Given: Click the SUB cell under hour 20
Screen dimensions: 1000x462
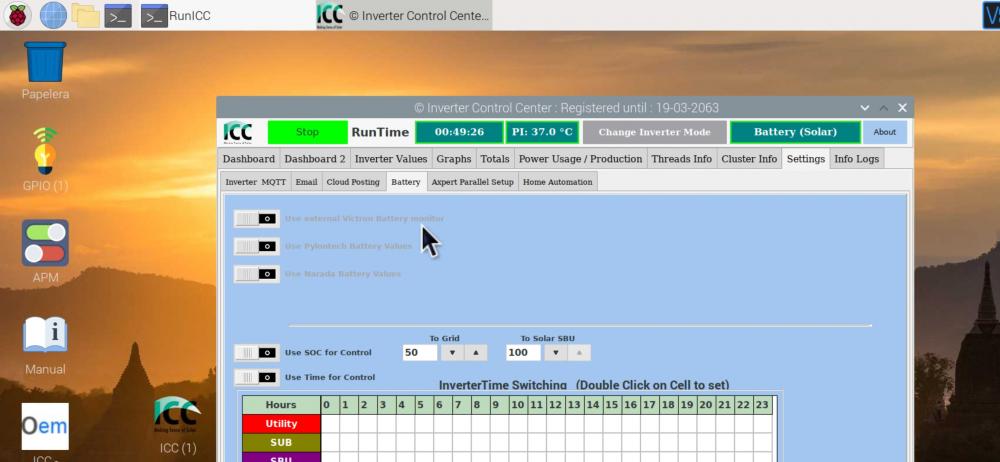Looking at the screenshot, I should tap(705, 443).
